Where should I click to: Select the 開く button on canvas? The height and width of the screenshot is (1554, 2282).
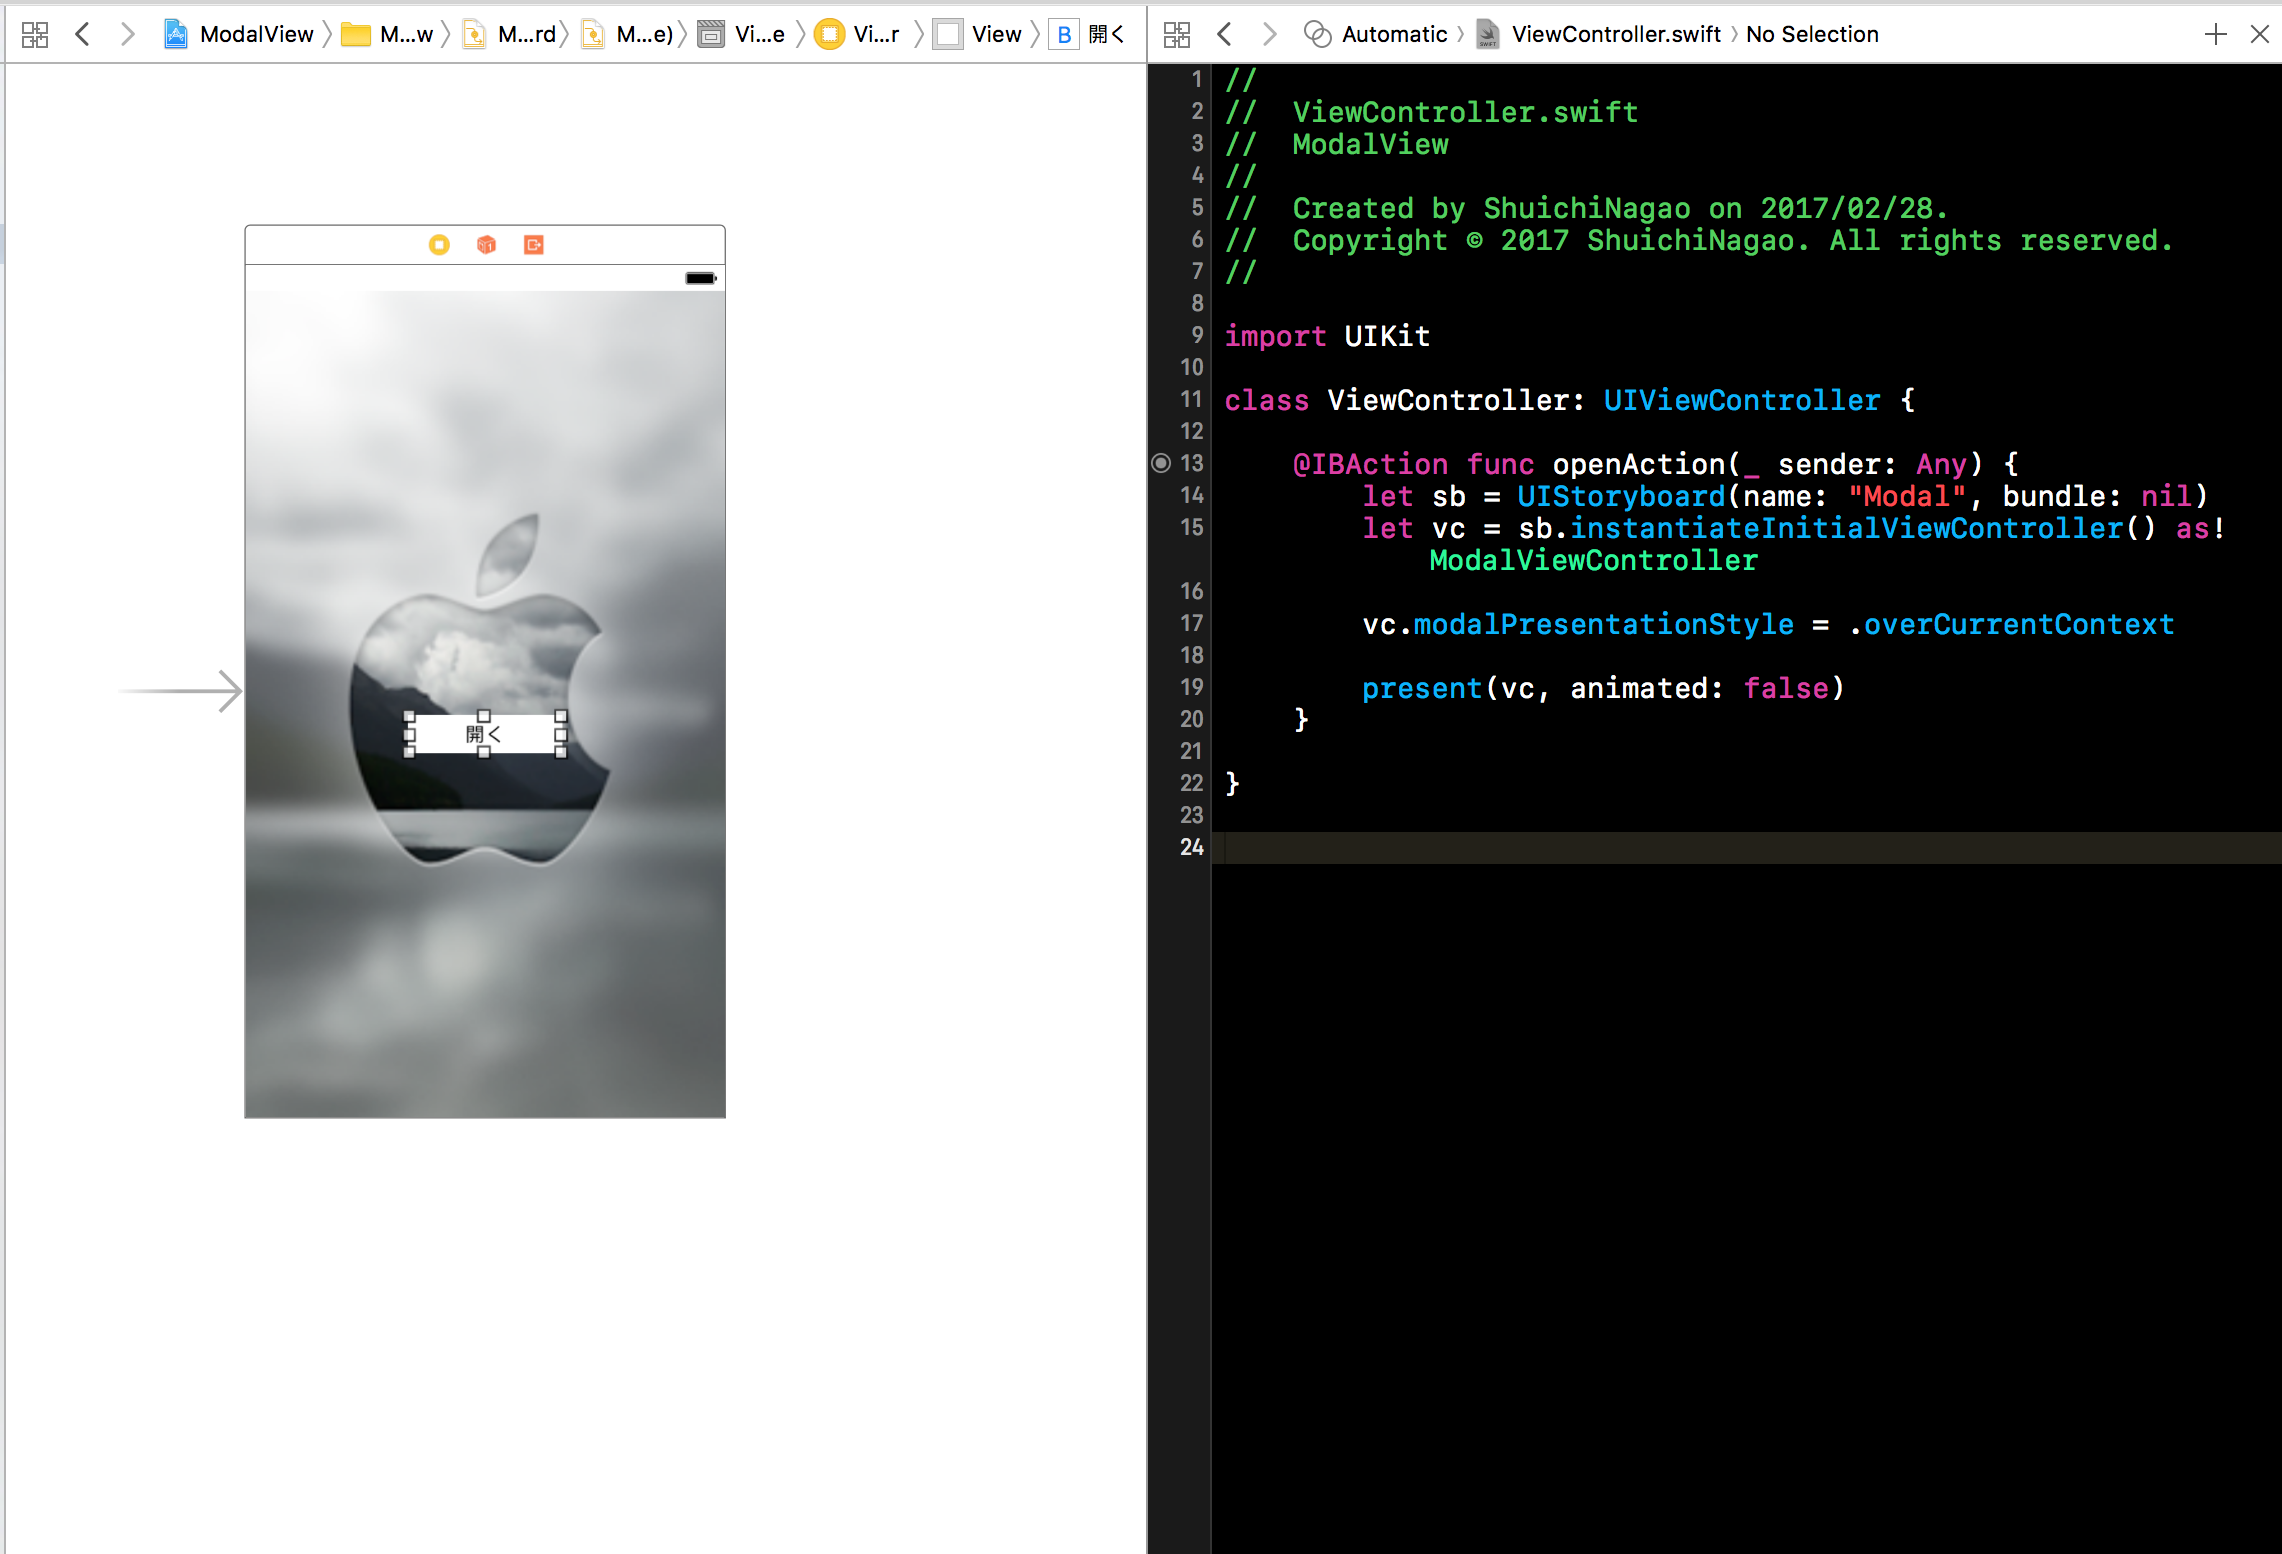(x=484, y=735)
